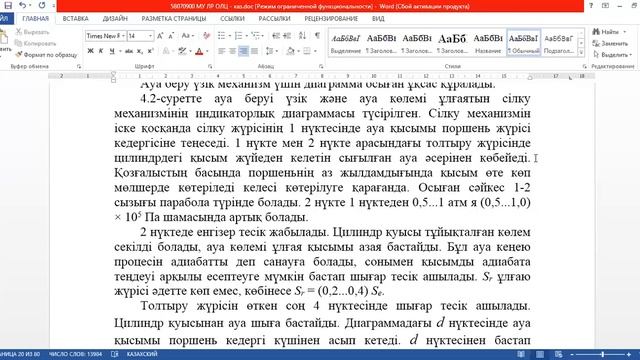Open ССЫЛКИ ribbon tab
The height and width of the screenshot is (360, 640).
click(x=232, y=19)
